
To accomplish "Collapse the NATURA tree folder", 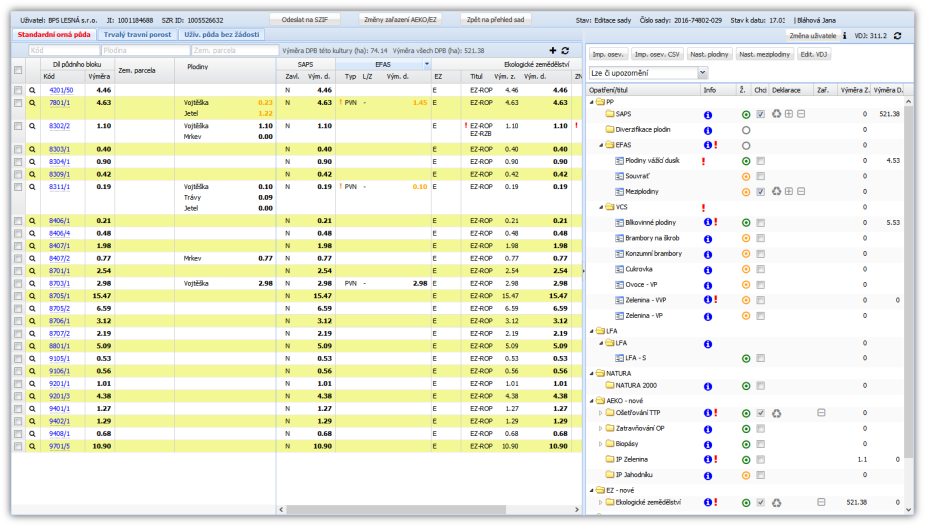I will point(592,373).
